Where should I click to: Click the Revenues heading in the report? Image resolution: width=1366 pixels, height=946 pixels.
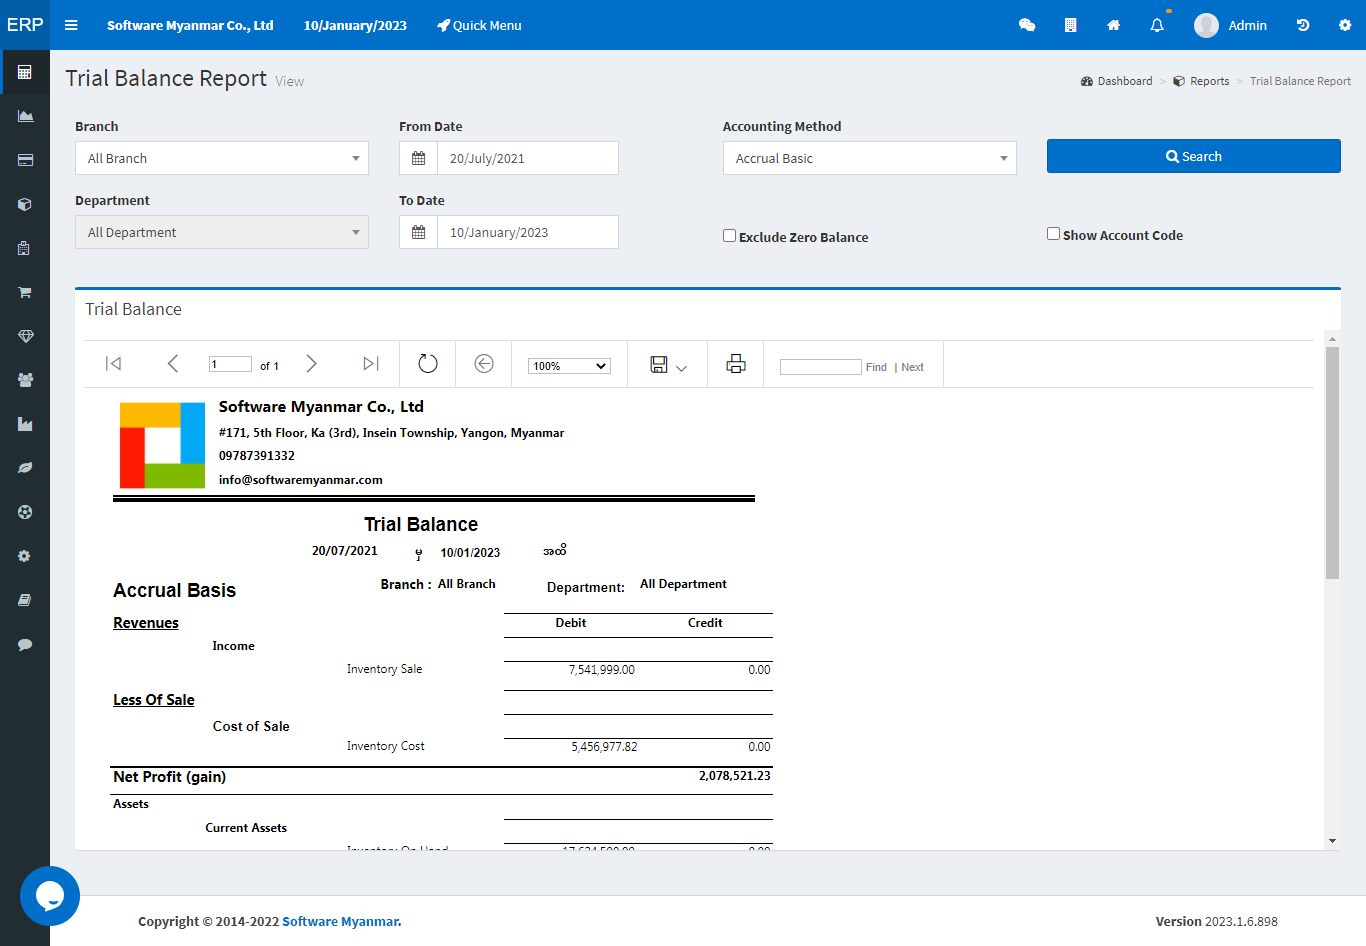click(x=146, y=623)
